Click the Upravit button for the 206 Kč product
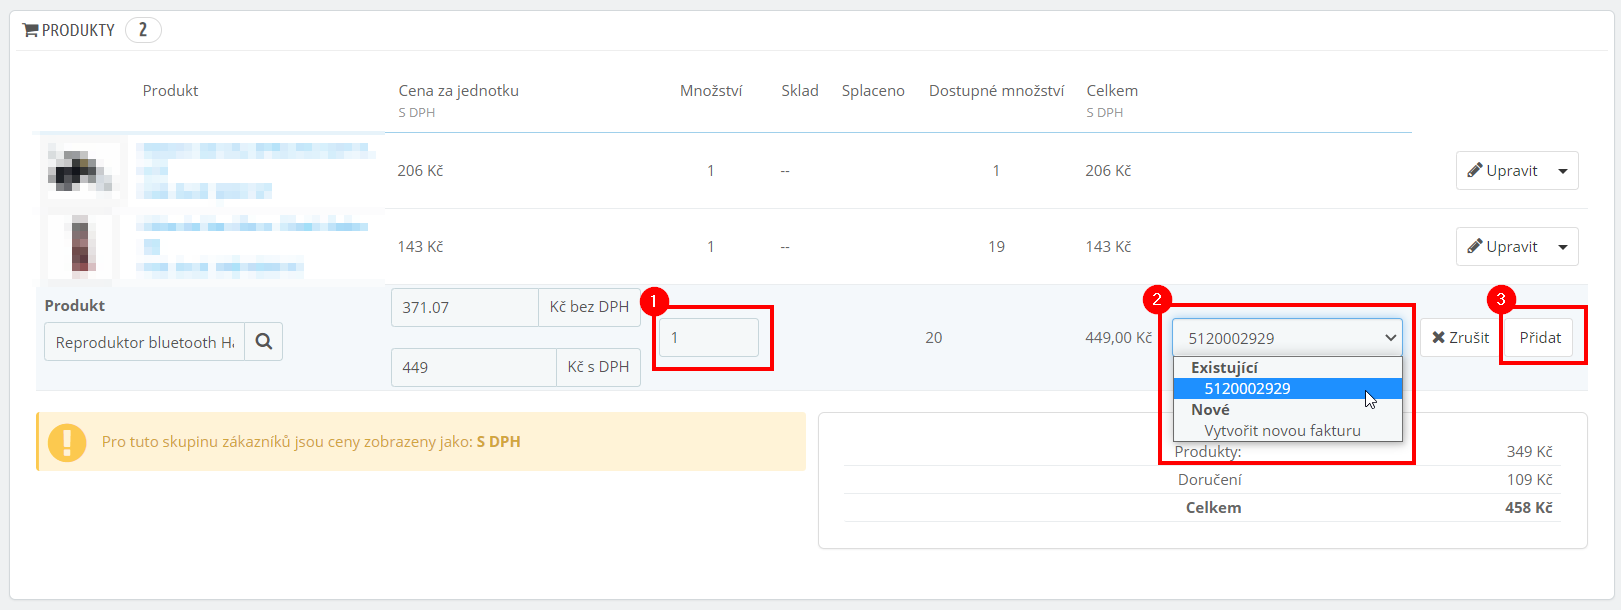 (x=1502, y=170)
